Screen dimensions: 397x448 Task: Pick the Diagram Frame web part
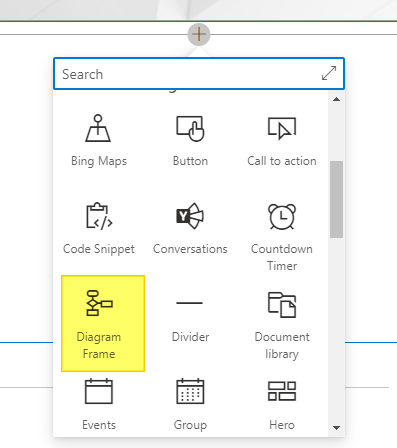pyautogui.click(x=103, y=323)
